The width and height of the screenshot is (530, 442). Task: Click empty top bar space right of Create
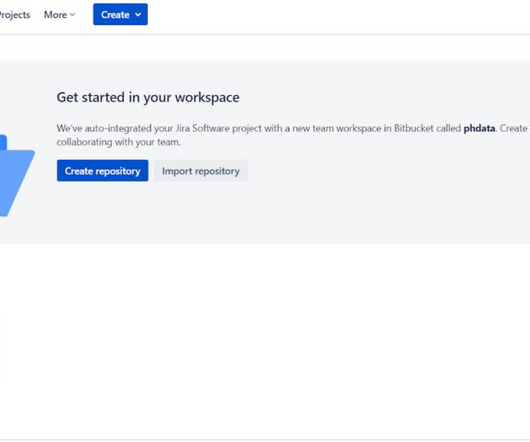point(338,15)
